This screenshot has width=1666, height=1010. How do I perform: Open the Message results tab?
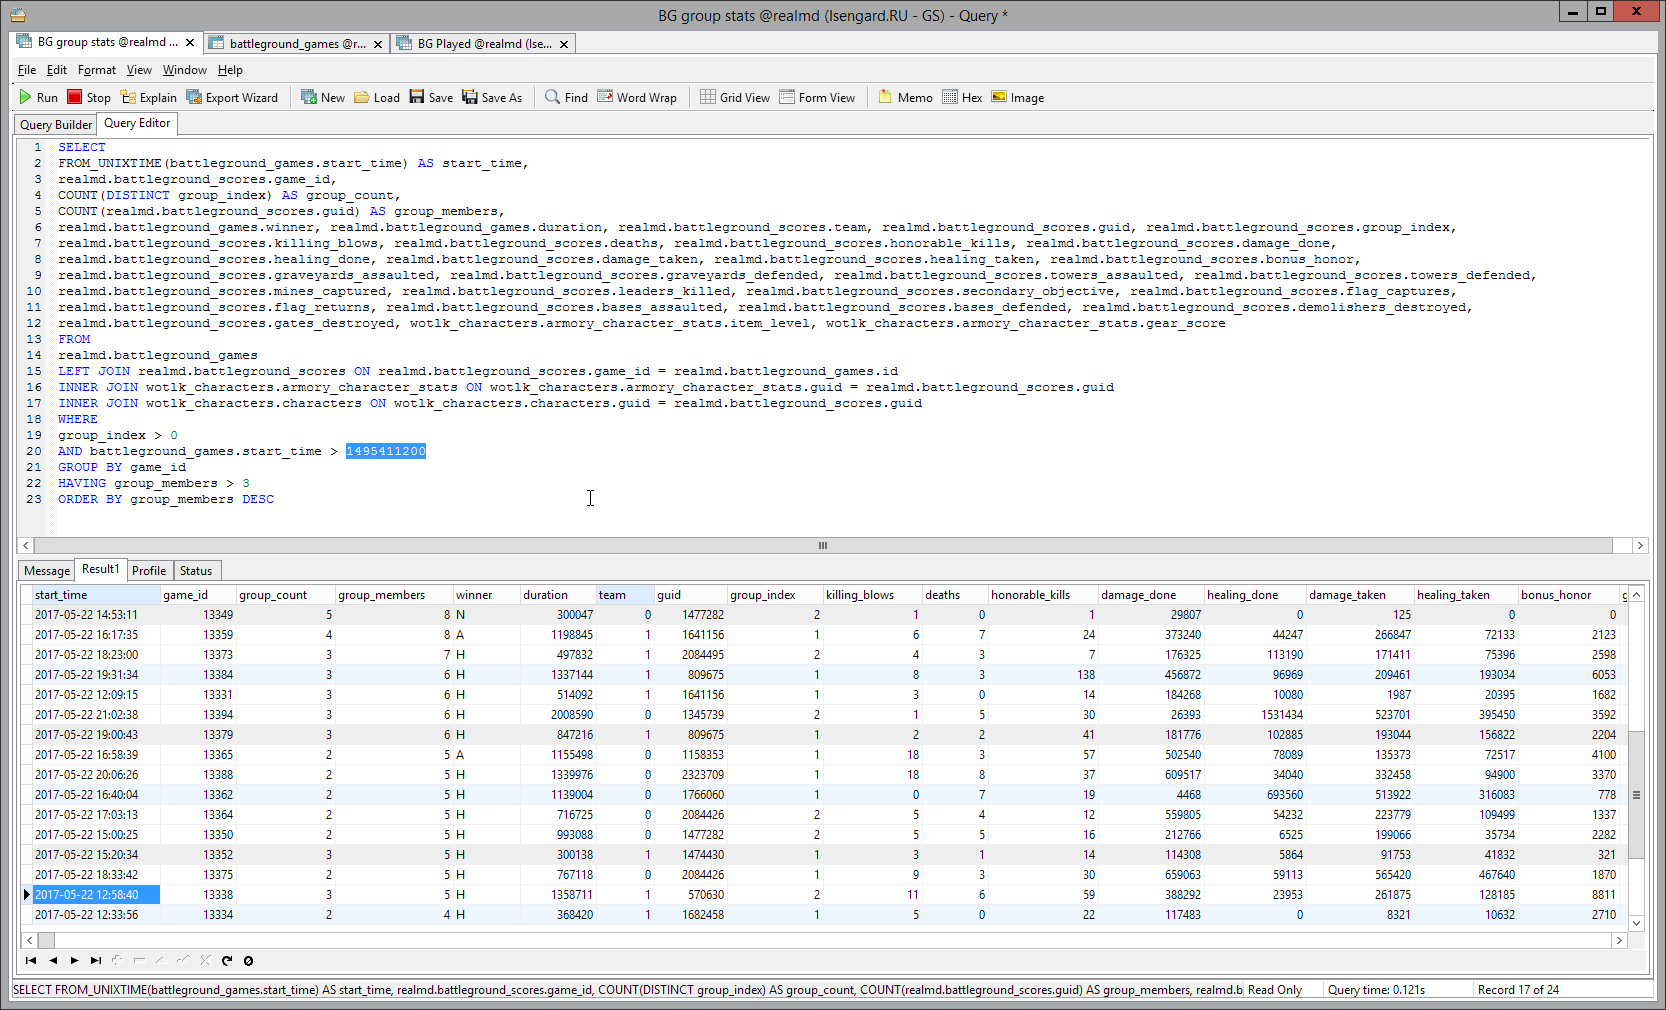(47, 570)
